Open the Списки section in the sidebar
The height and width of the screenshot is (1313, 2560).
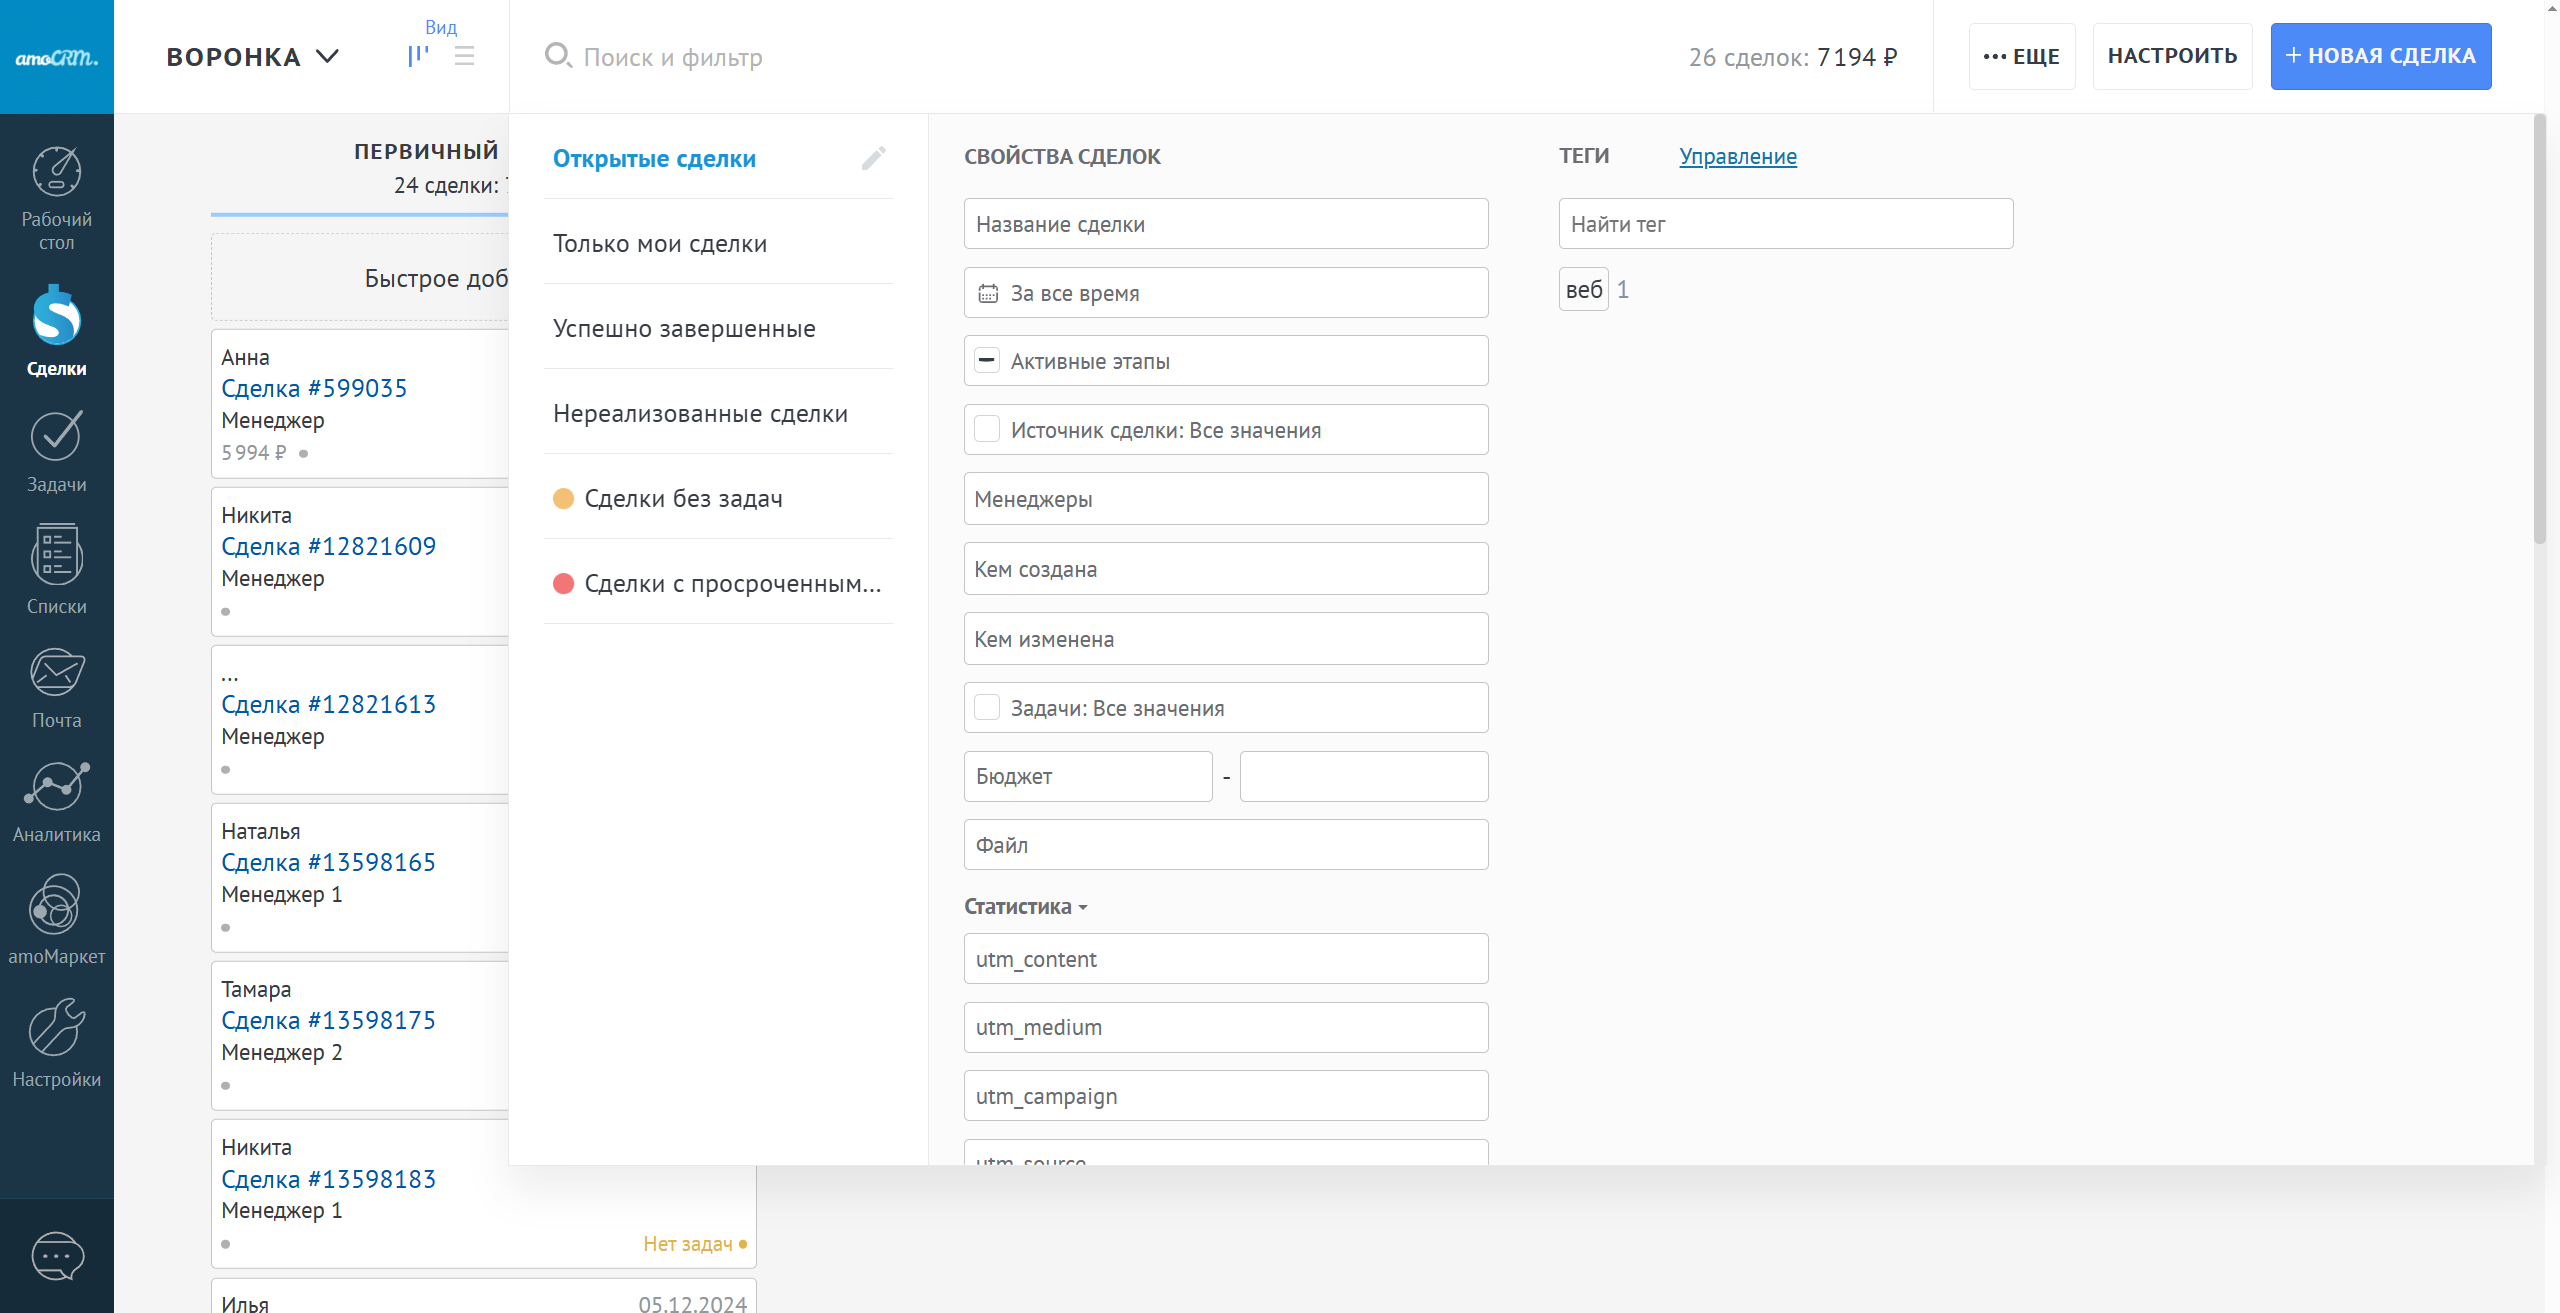pos(57,556)
